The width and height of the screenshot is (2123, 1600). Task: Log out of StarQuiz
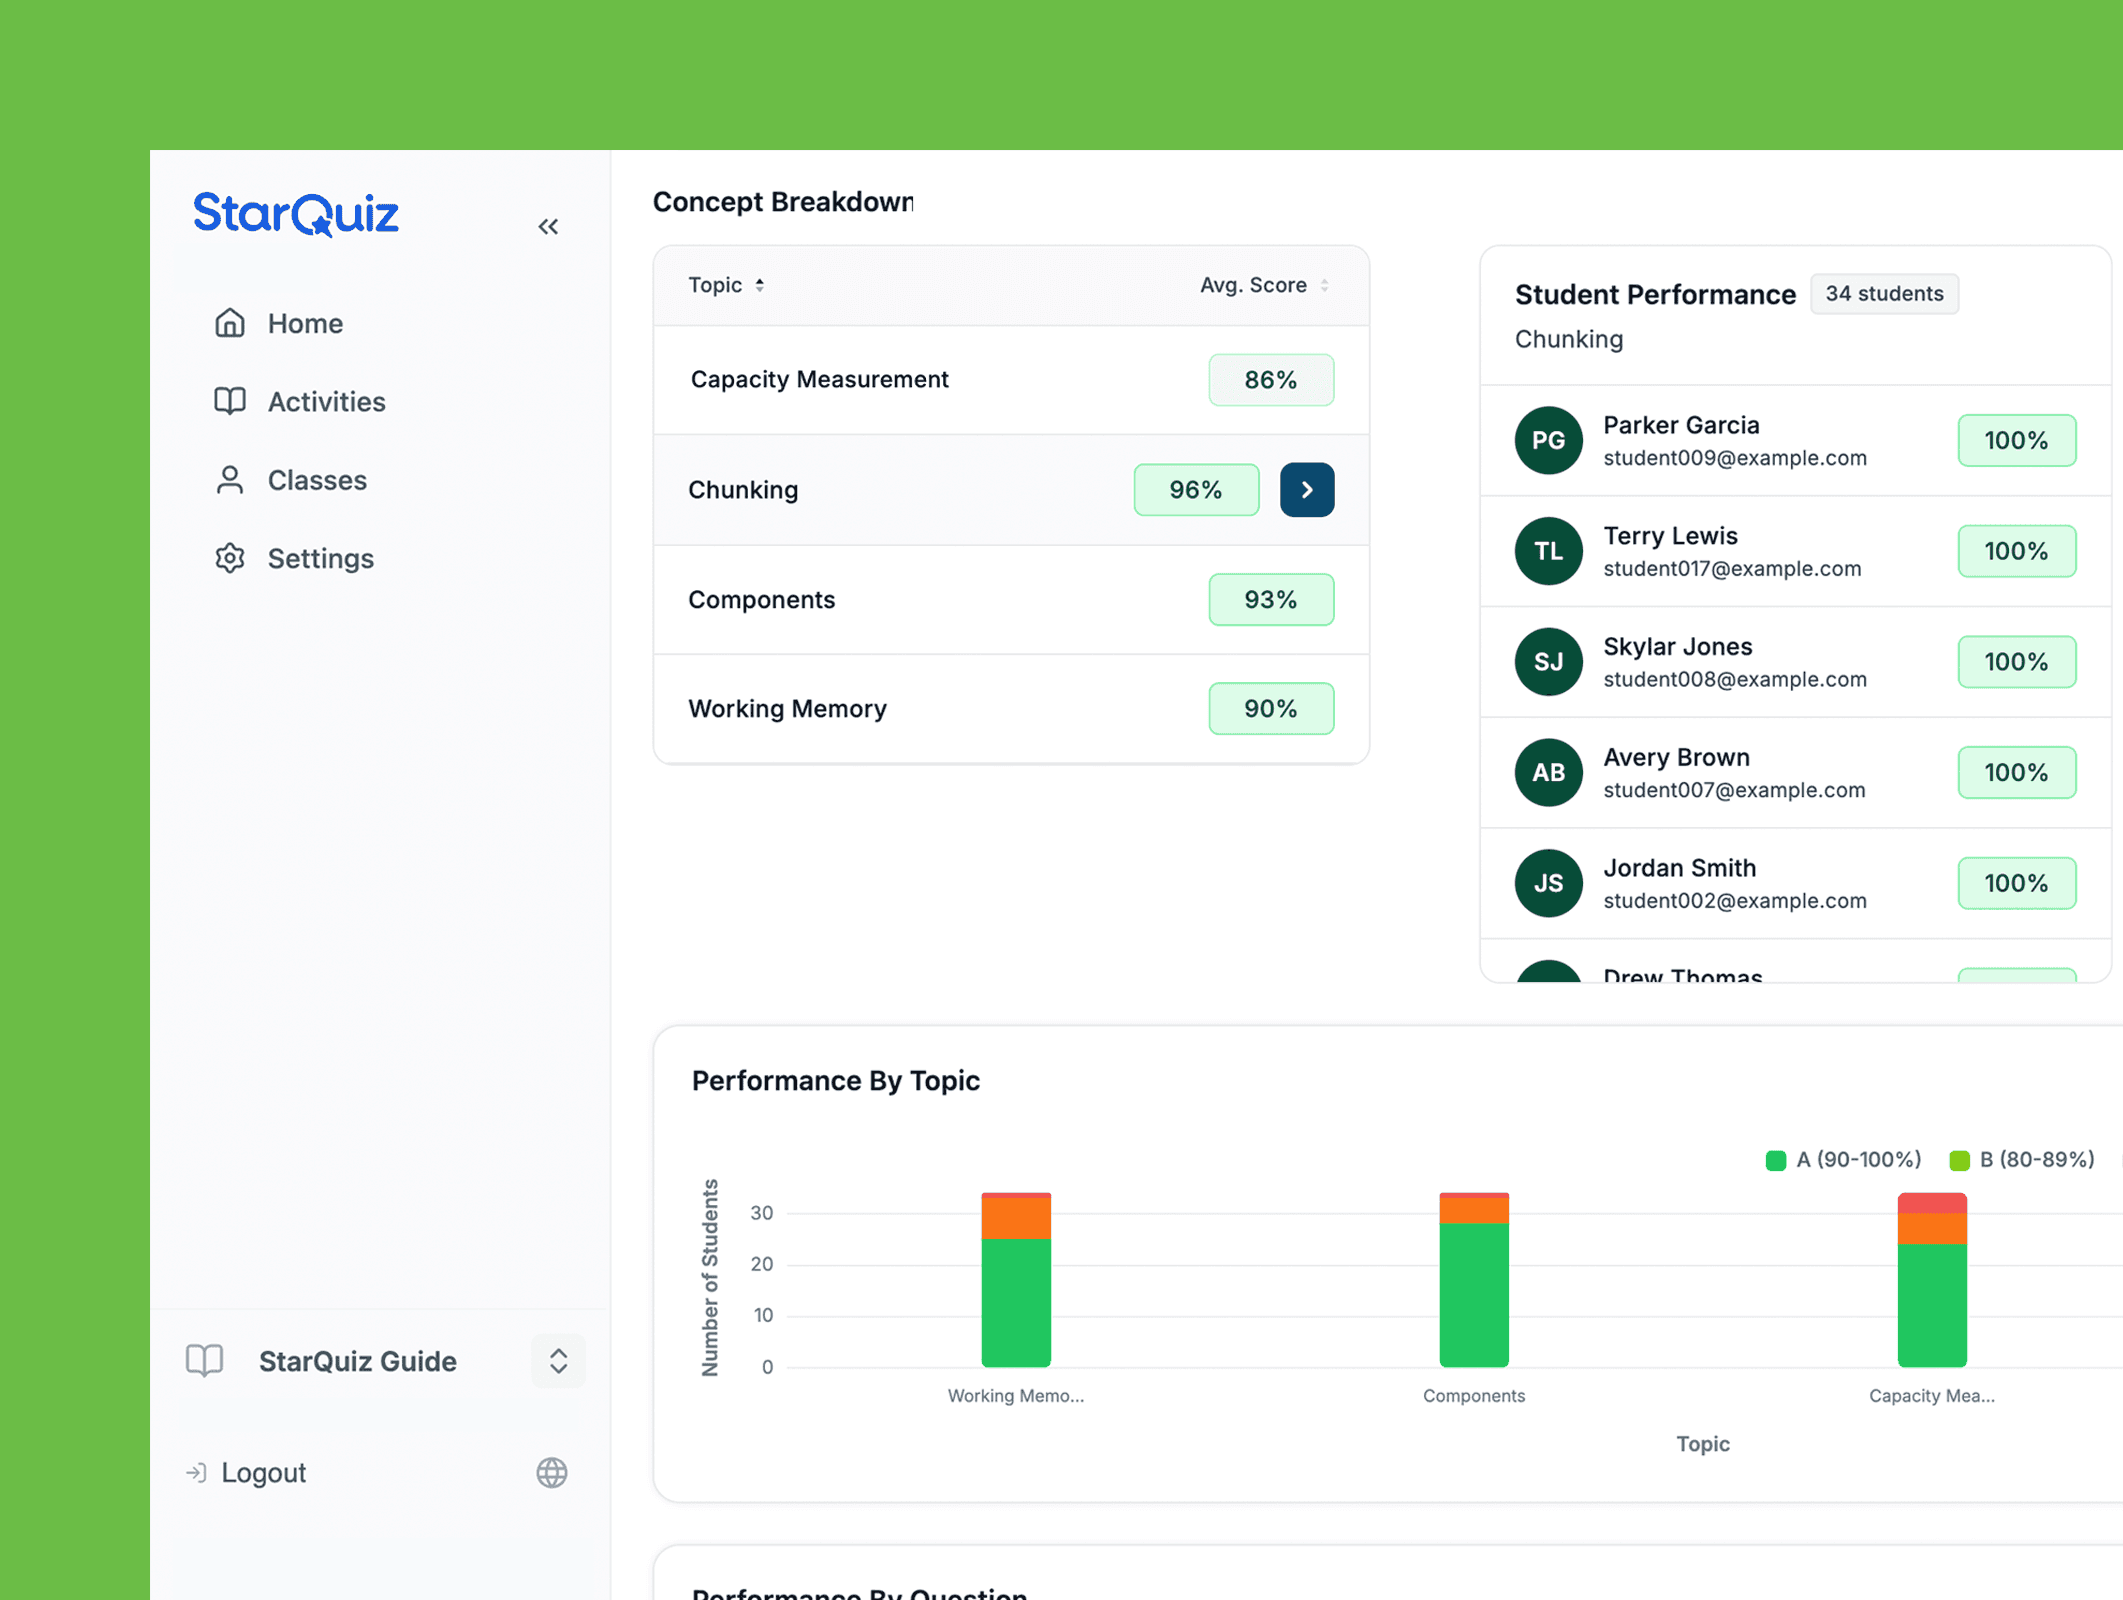pyautogui.click(x=262, y=1472)
